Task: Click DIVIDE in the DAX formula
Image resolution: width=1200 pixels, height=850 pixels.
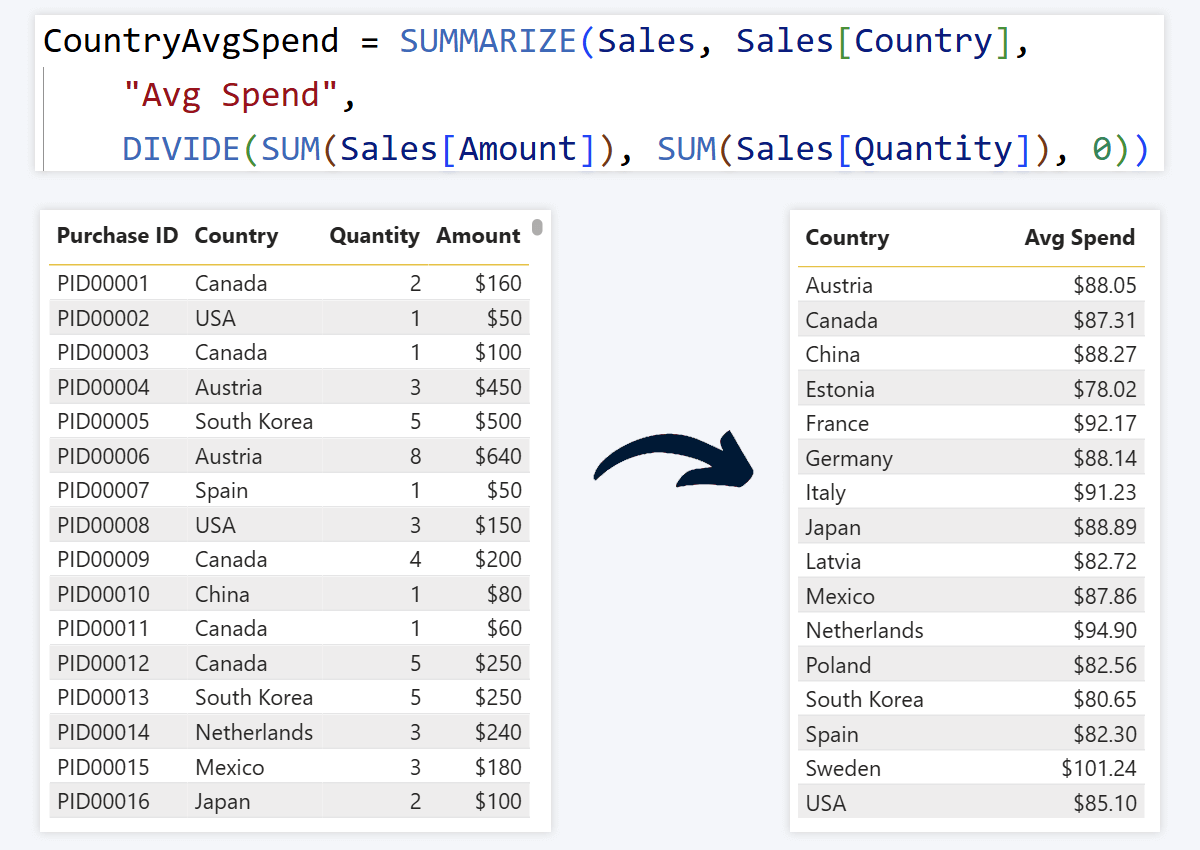Action: [182, 149]
